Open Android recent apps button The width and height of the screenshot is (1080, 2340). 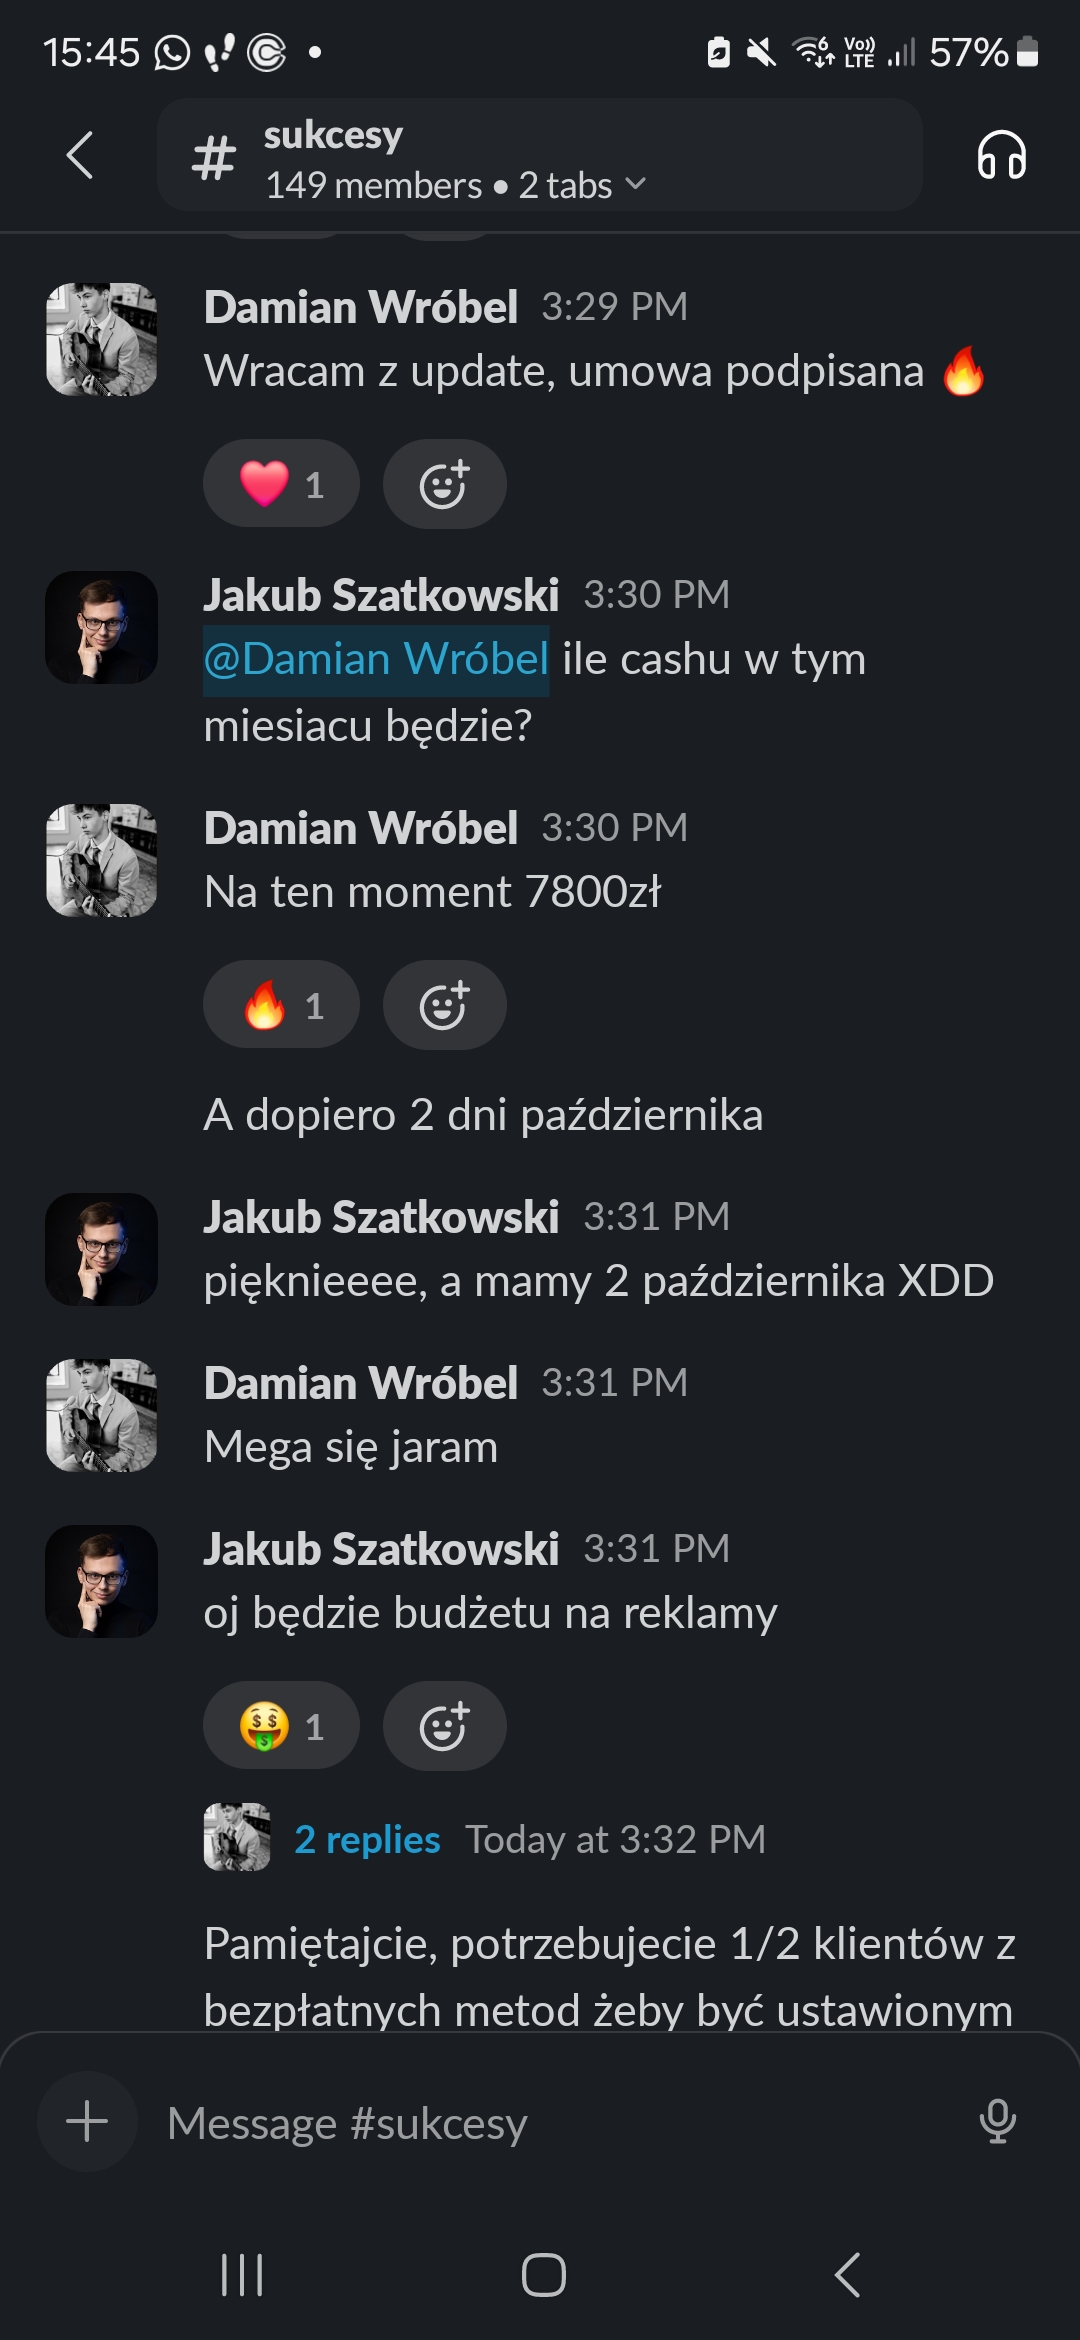241,2275
